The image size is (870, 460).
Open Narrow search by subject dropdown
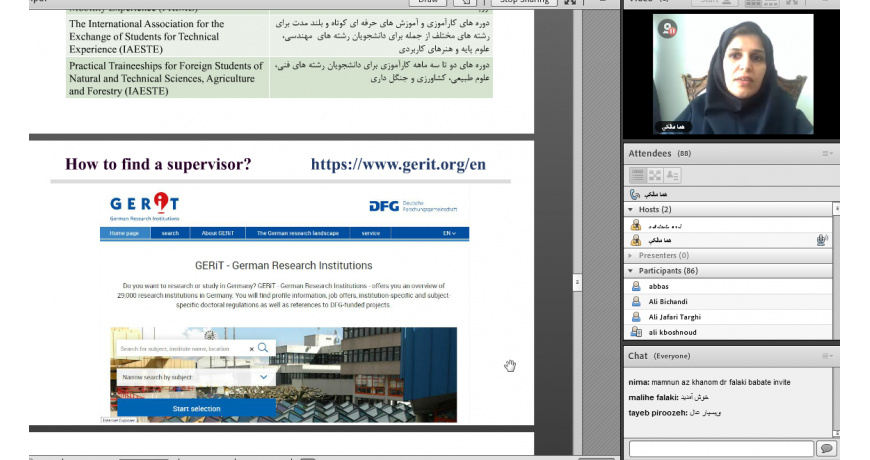point(196,377)
